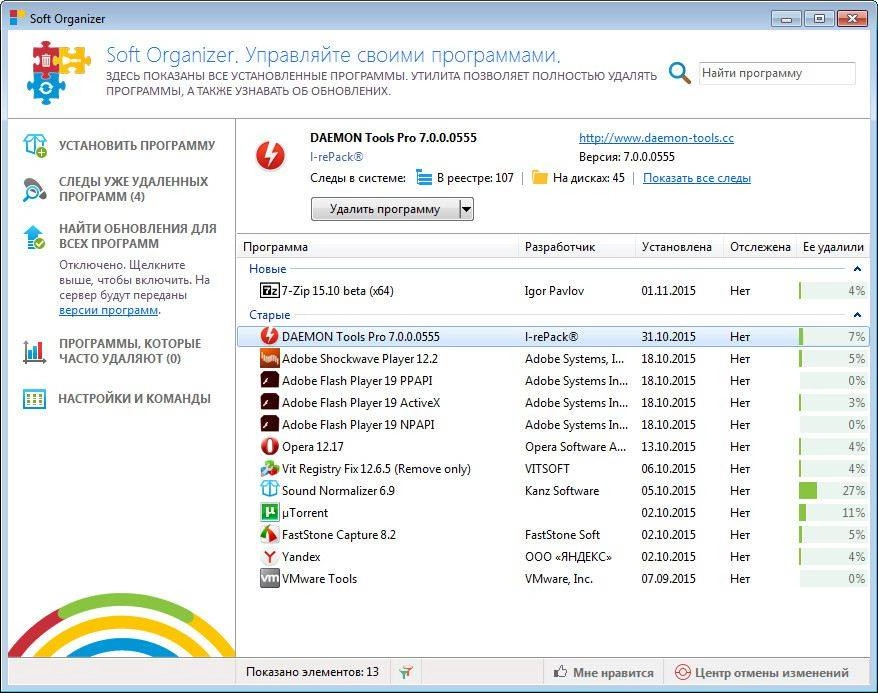Select 7-Zip 15.10 beta (x64) name
The height and width of the screenshot is (693, 878).
(338, 291)
